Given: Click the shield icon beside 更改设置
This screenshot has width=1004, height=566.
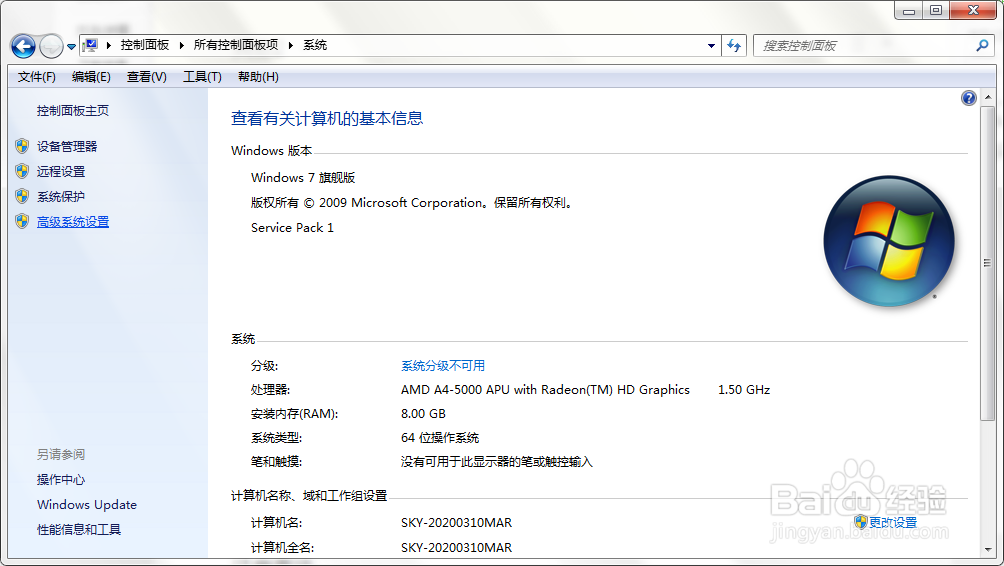Looking at the screenshot, I should coord(861,522).
